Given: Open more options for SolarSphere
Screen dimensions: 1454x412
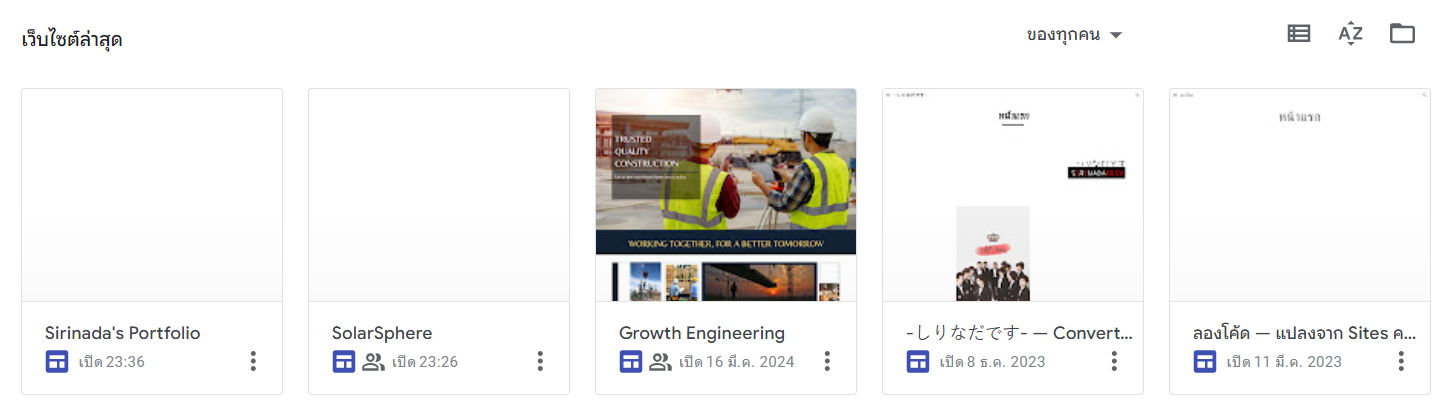Looking at the screenshot, I should [x=540, y=361].
